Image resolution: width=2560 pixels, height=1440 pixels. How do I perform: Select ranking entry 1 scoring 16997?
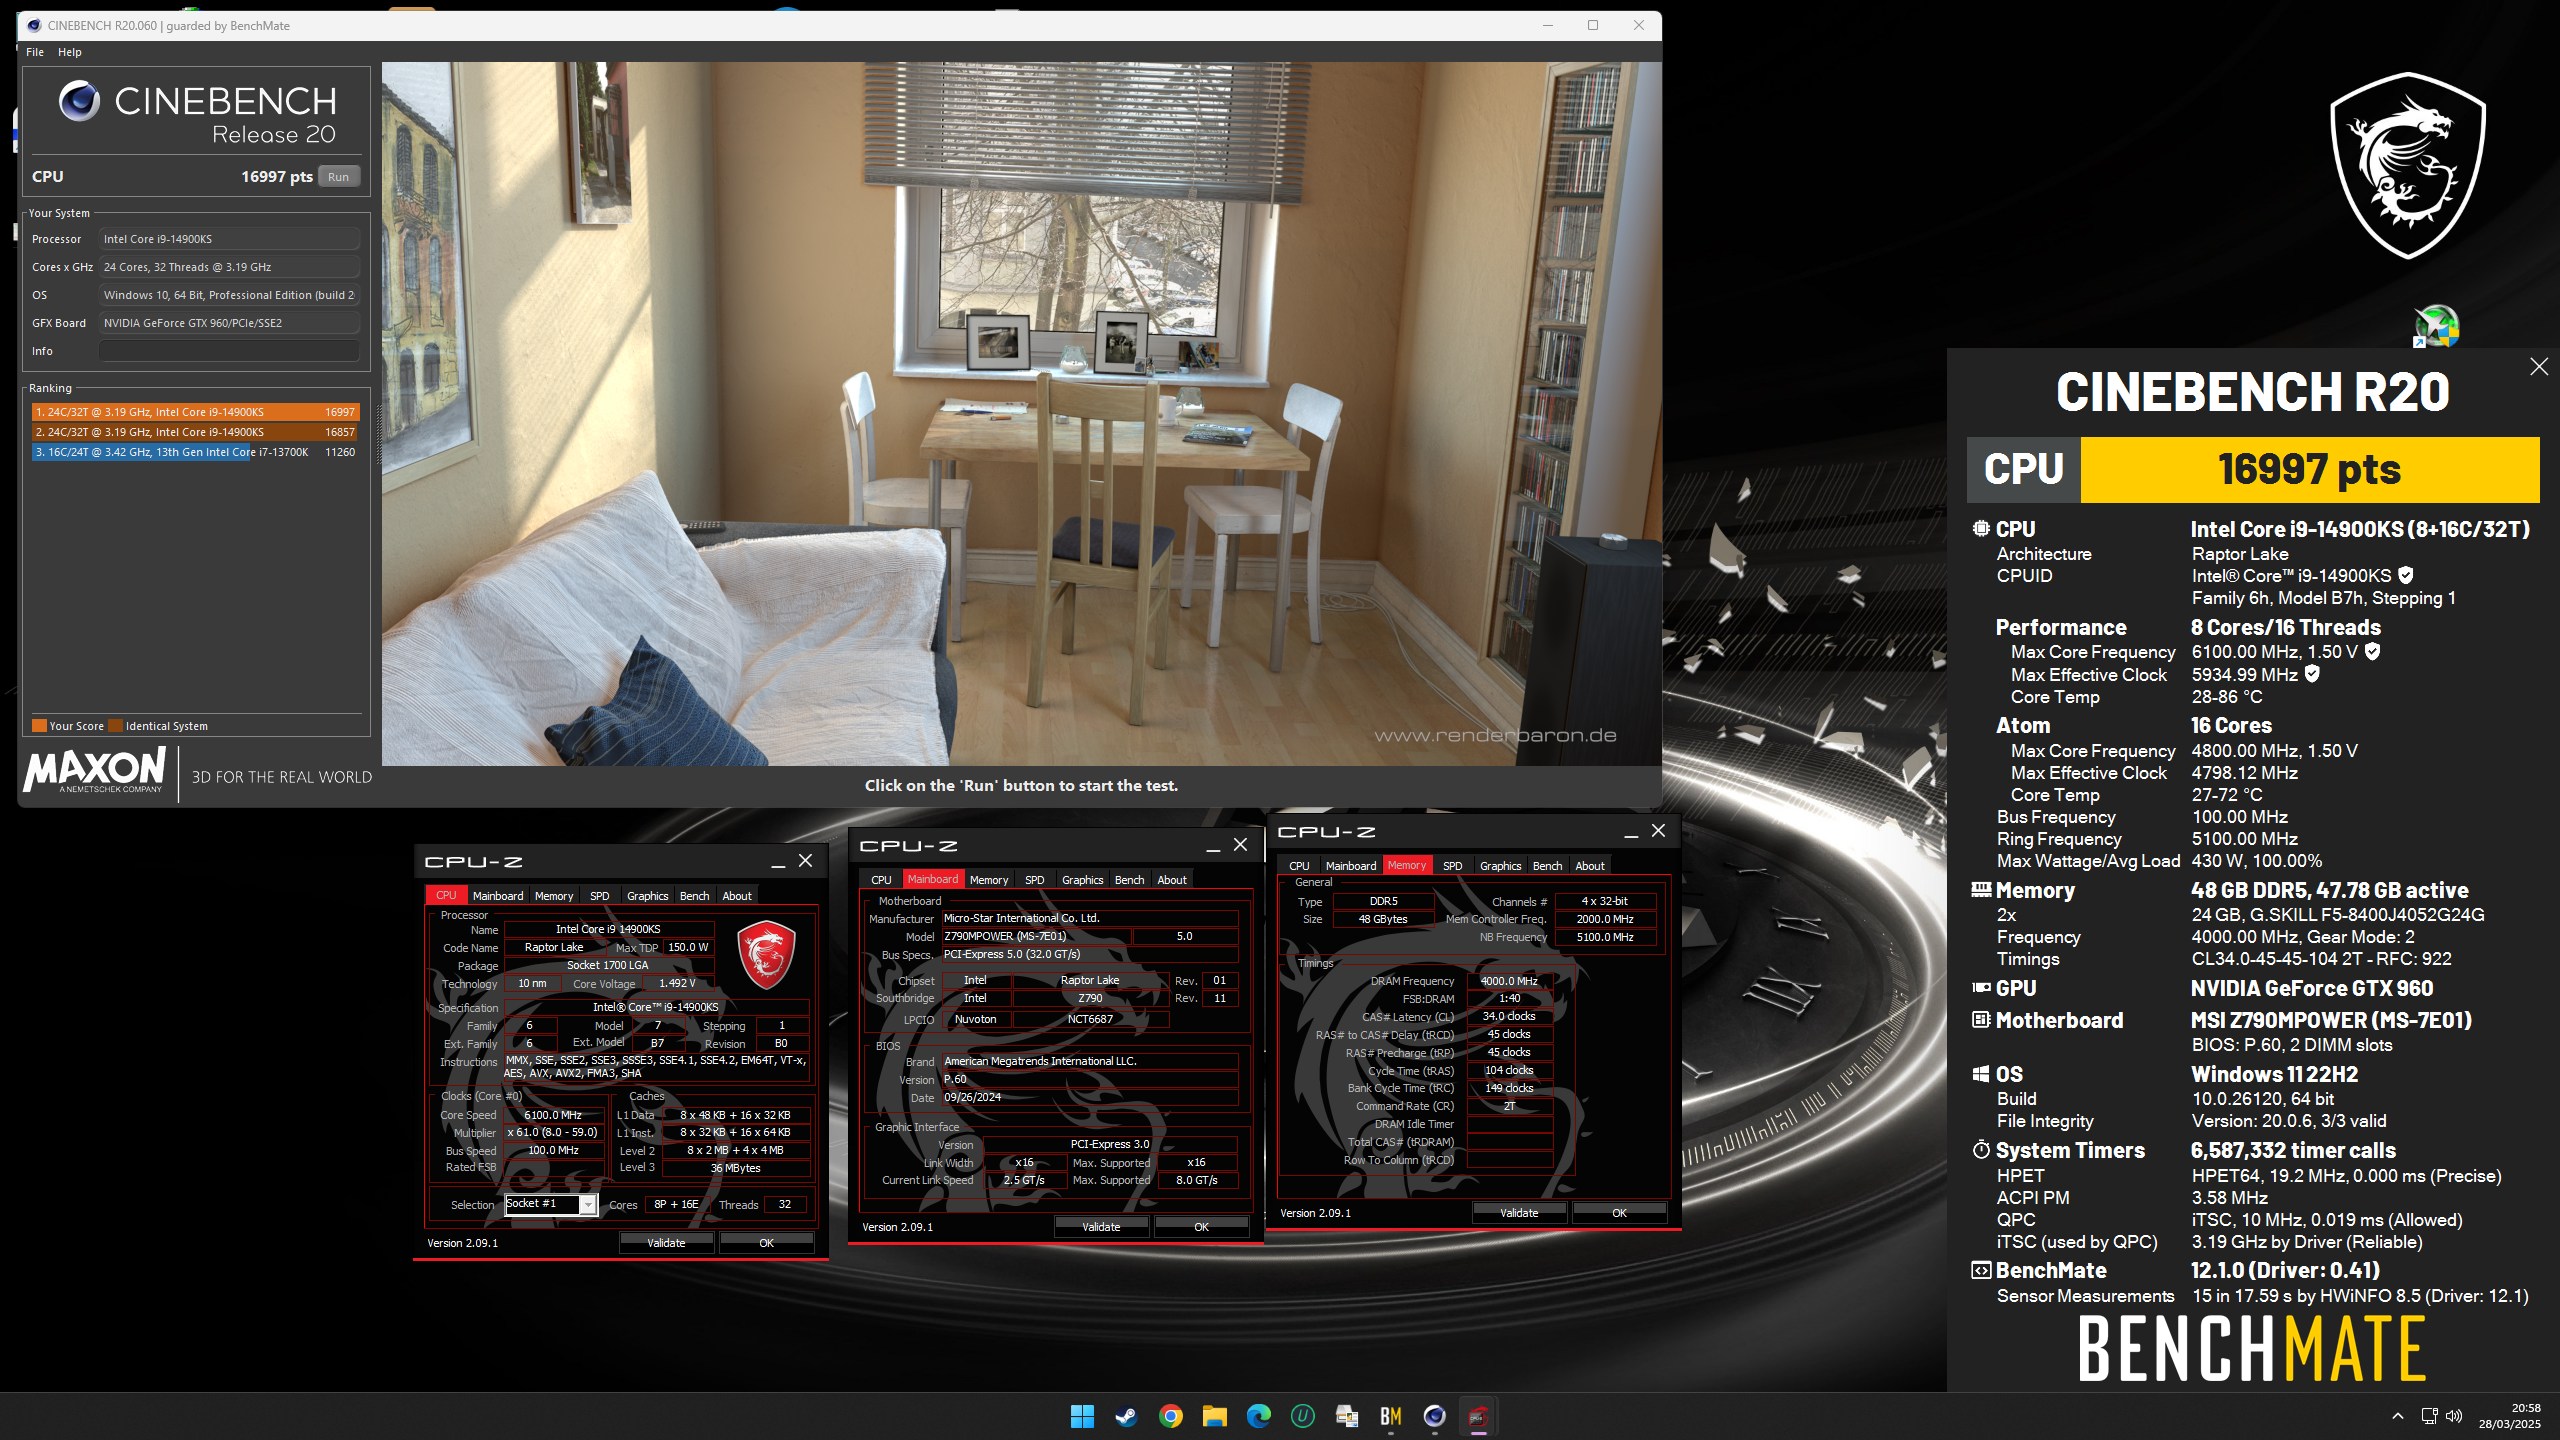195,412
